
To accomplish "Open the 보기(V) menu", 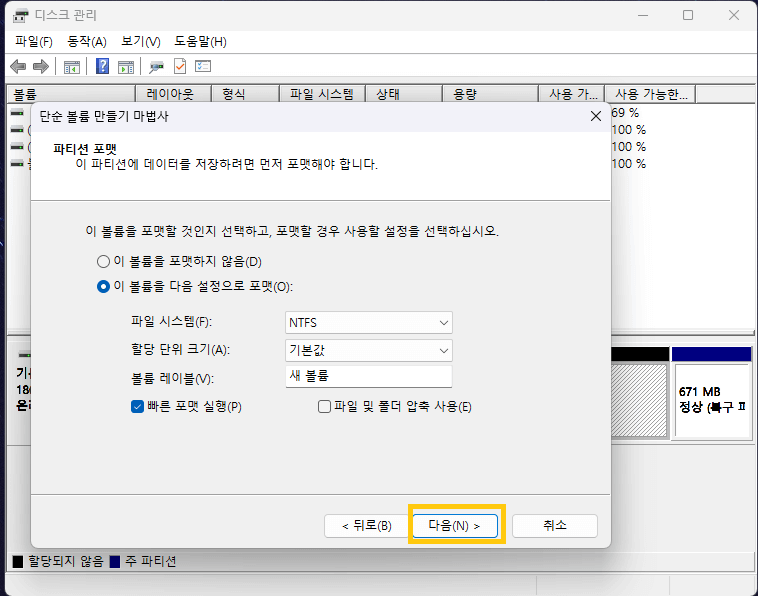I will point(141,42).
